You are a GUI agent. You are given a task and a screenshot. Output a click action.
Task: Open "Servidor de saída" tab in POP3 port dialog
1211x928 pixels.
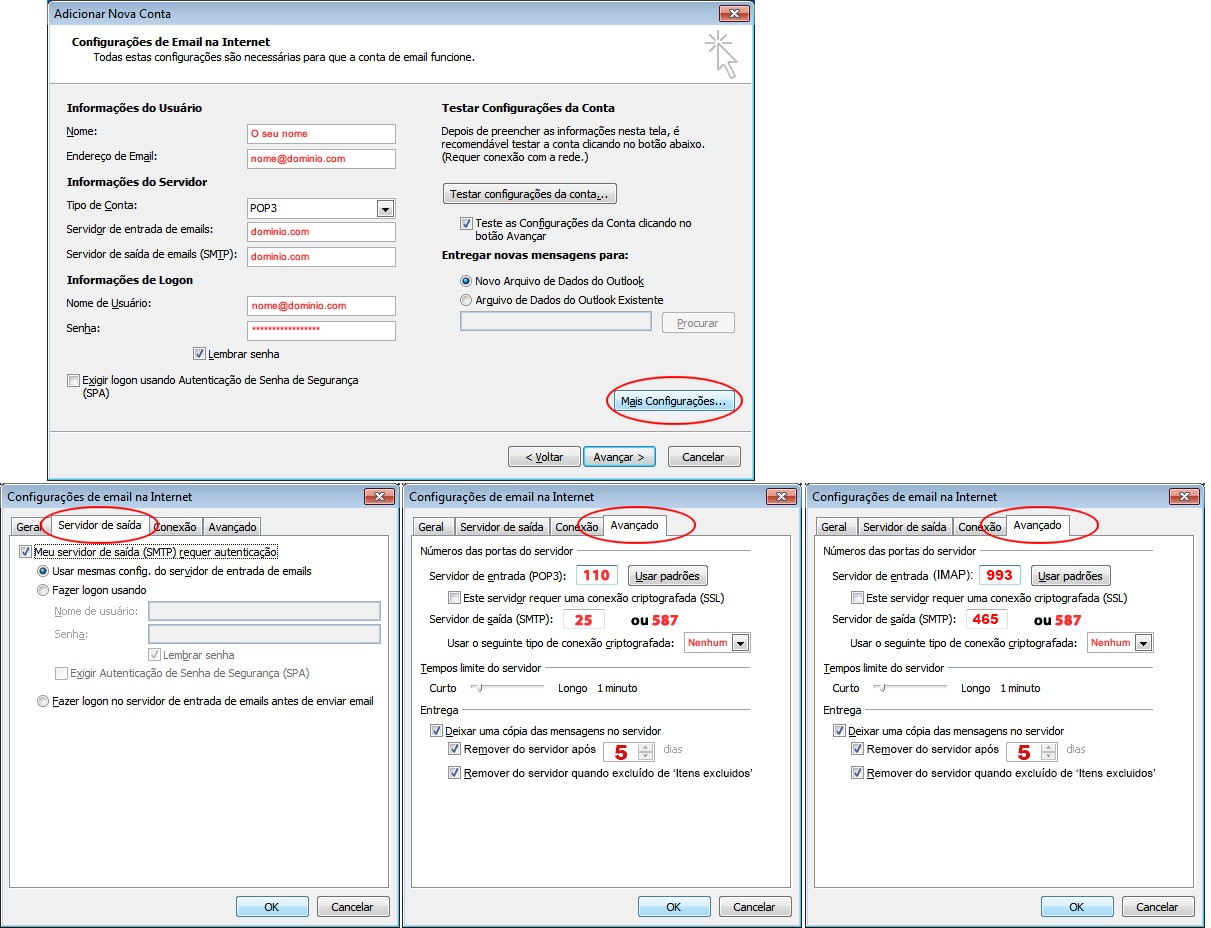502,527
